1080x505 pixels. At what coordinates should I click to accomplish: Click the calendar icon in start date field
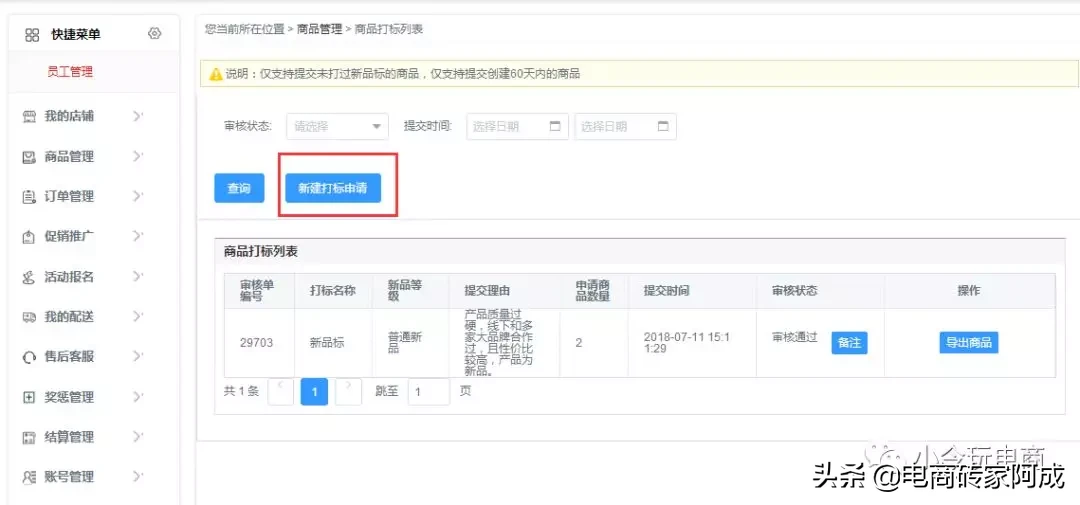(555, 127)
